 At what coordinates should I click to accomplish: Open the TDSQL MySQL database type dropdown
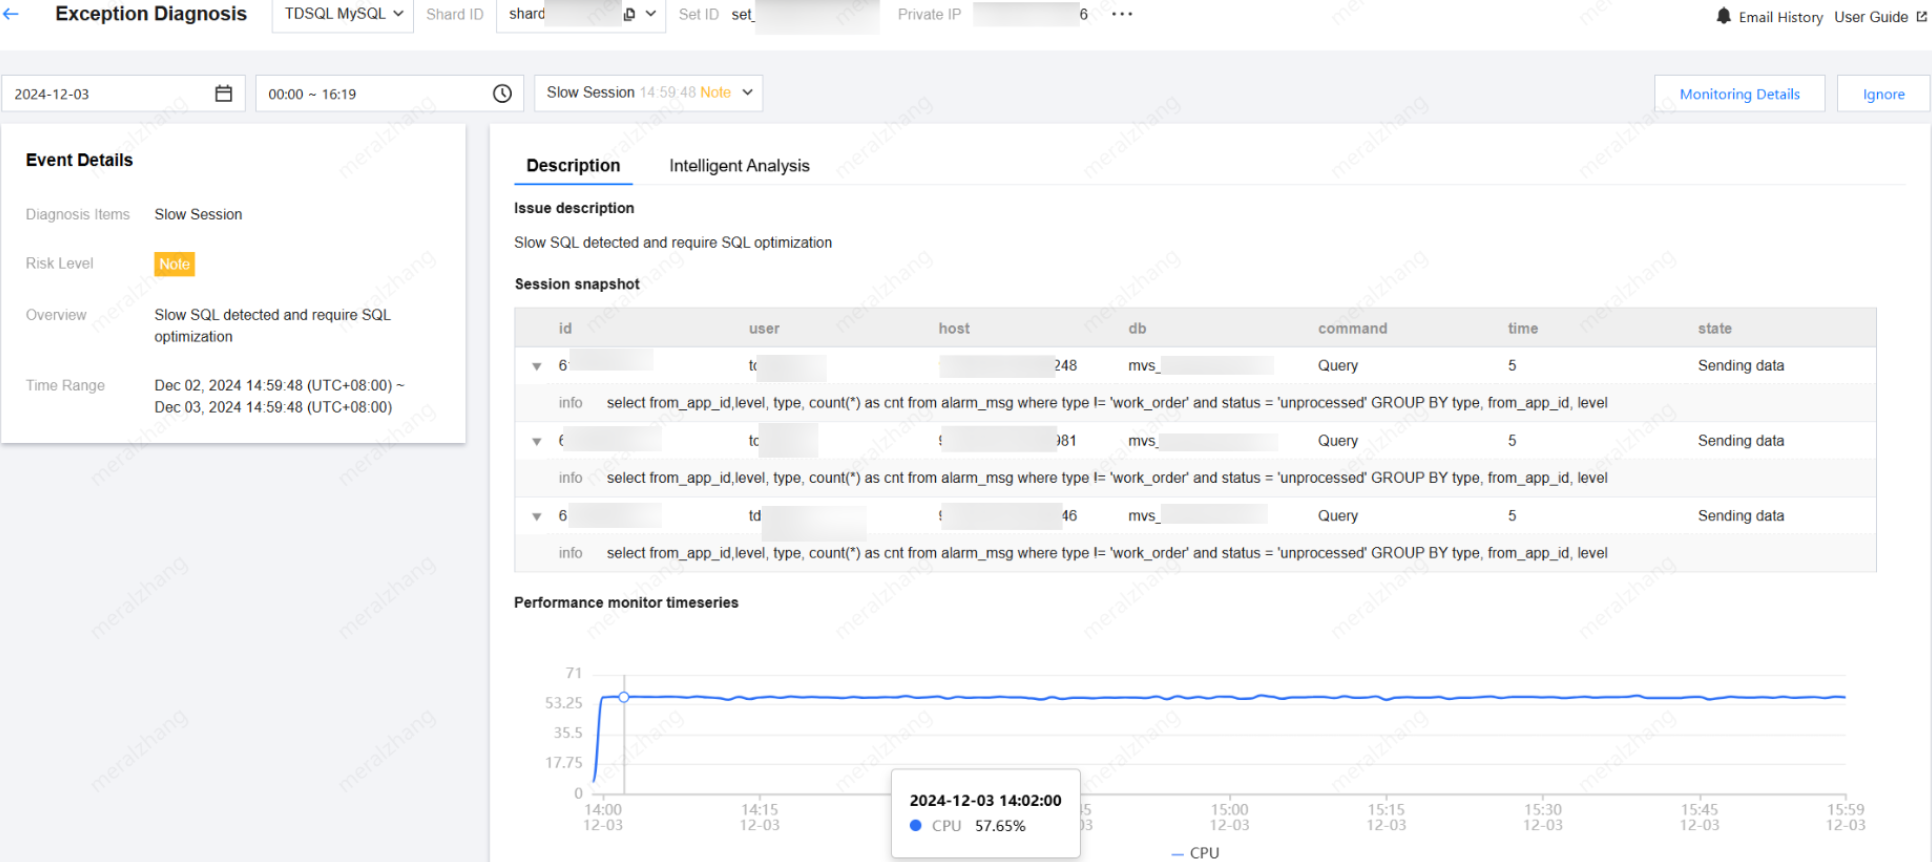(x=343, y=14)
